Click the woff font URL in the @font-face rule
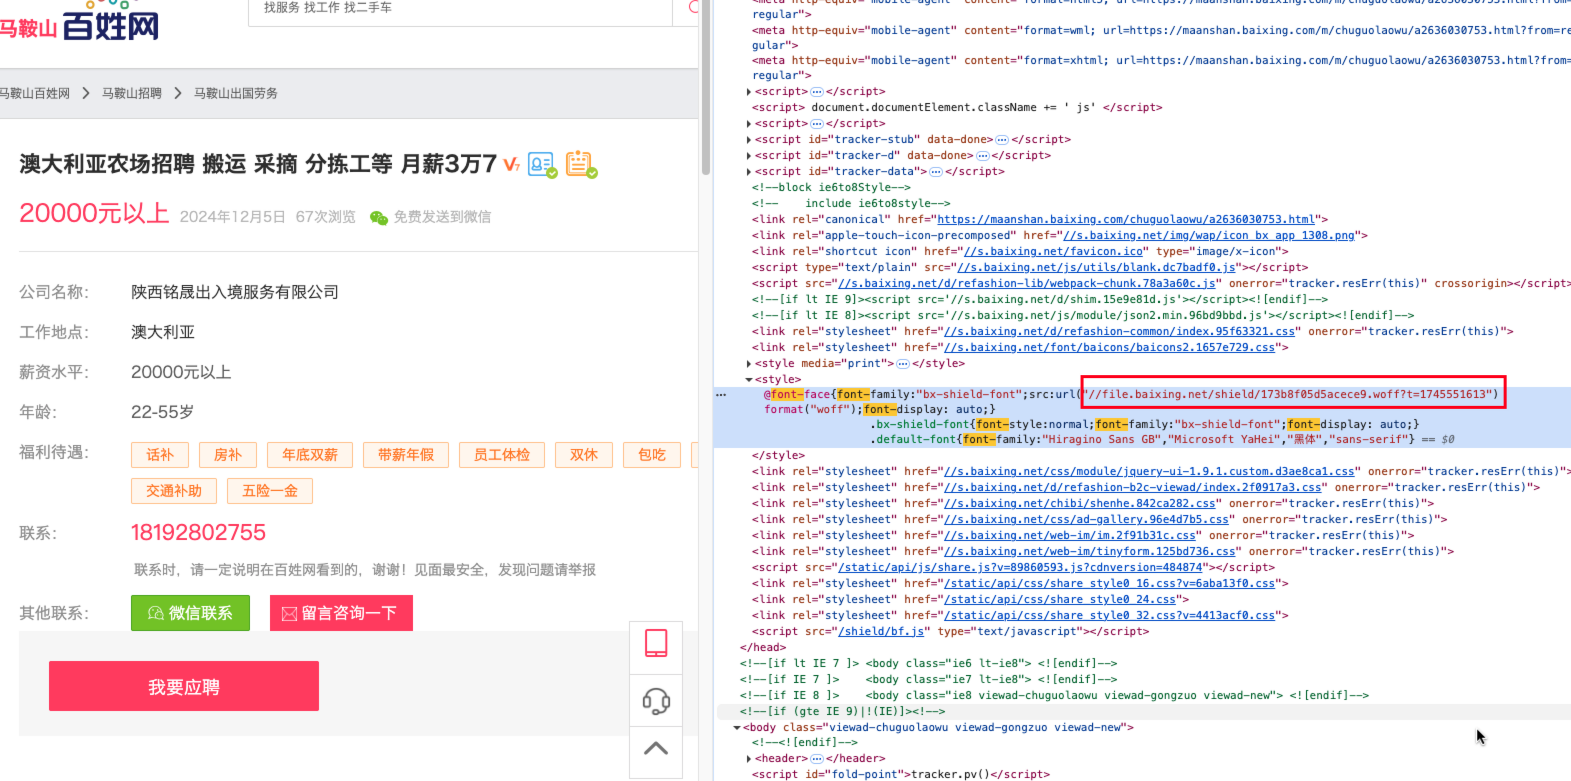This screenshot has width=1571, height=781. tap(1292, 395)
